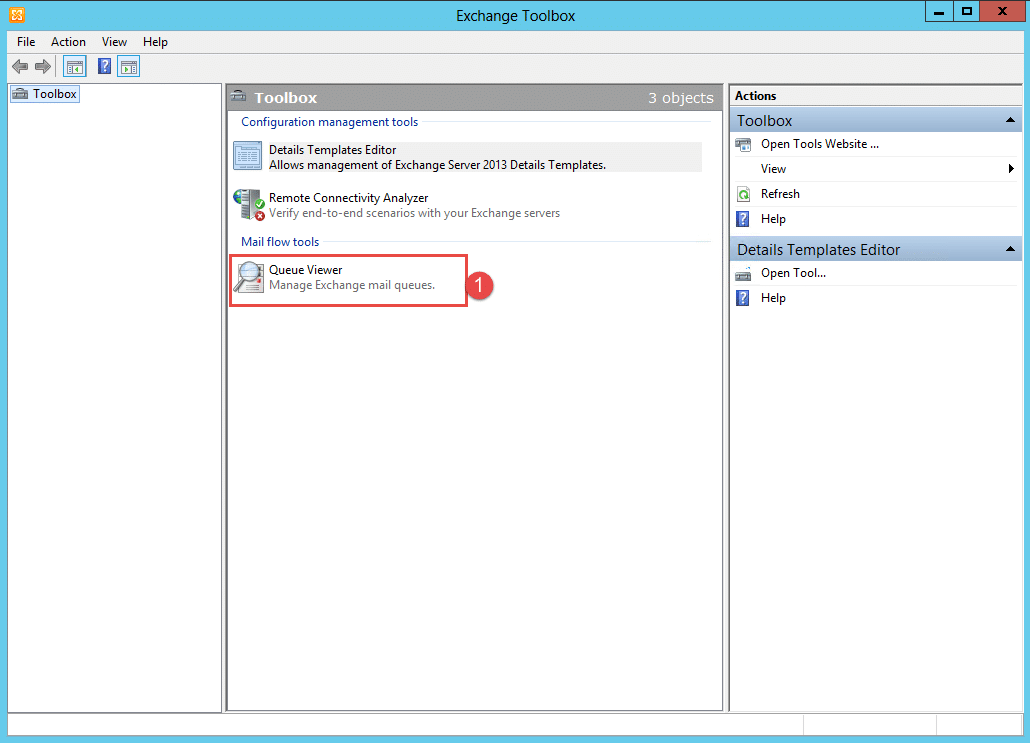Image resolution: width=1030 pixels, height=743 pixels.
Task: Open the Help menu
Action: tap(155, 41)
